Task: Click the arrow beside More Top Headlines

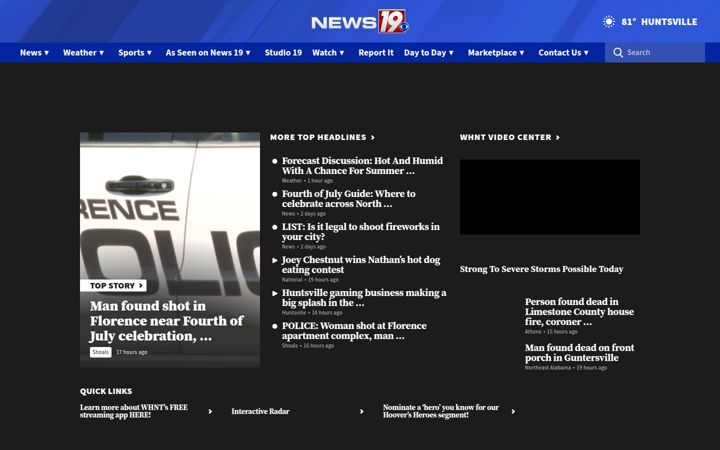Action: point(373,137)
